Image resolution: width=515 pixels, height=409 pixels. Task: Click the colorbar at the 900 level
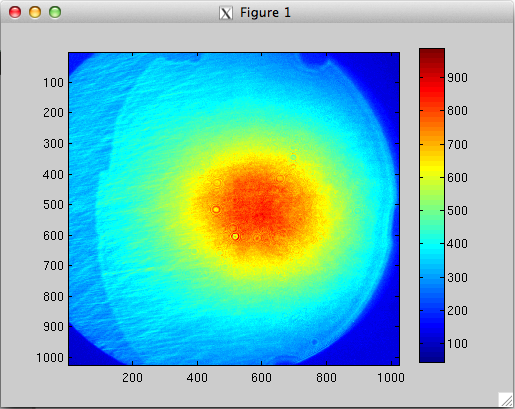432,77
